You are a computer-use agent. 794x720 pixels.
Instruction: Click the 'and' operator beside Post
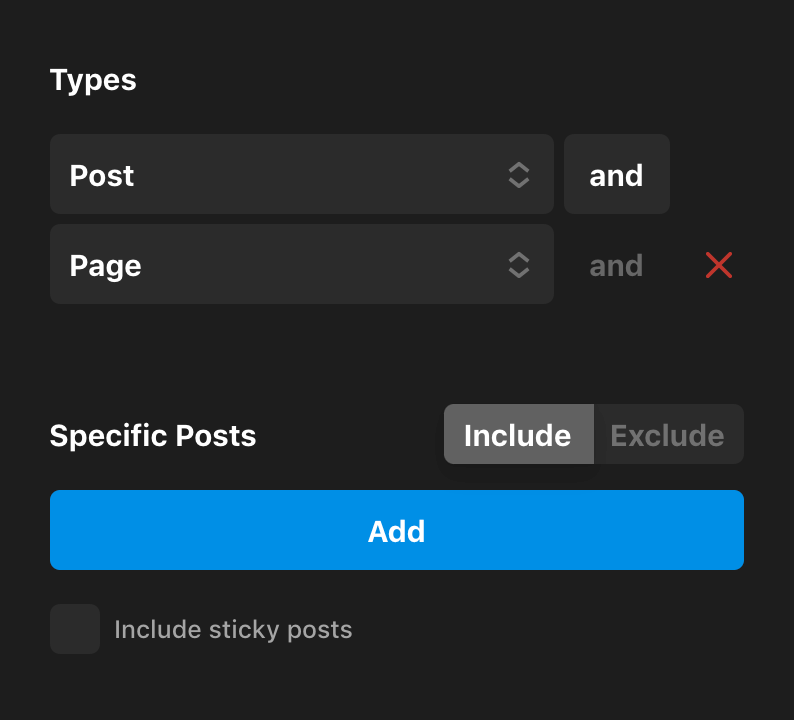click(x=616, y=175)
